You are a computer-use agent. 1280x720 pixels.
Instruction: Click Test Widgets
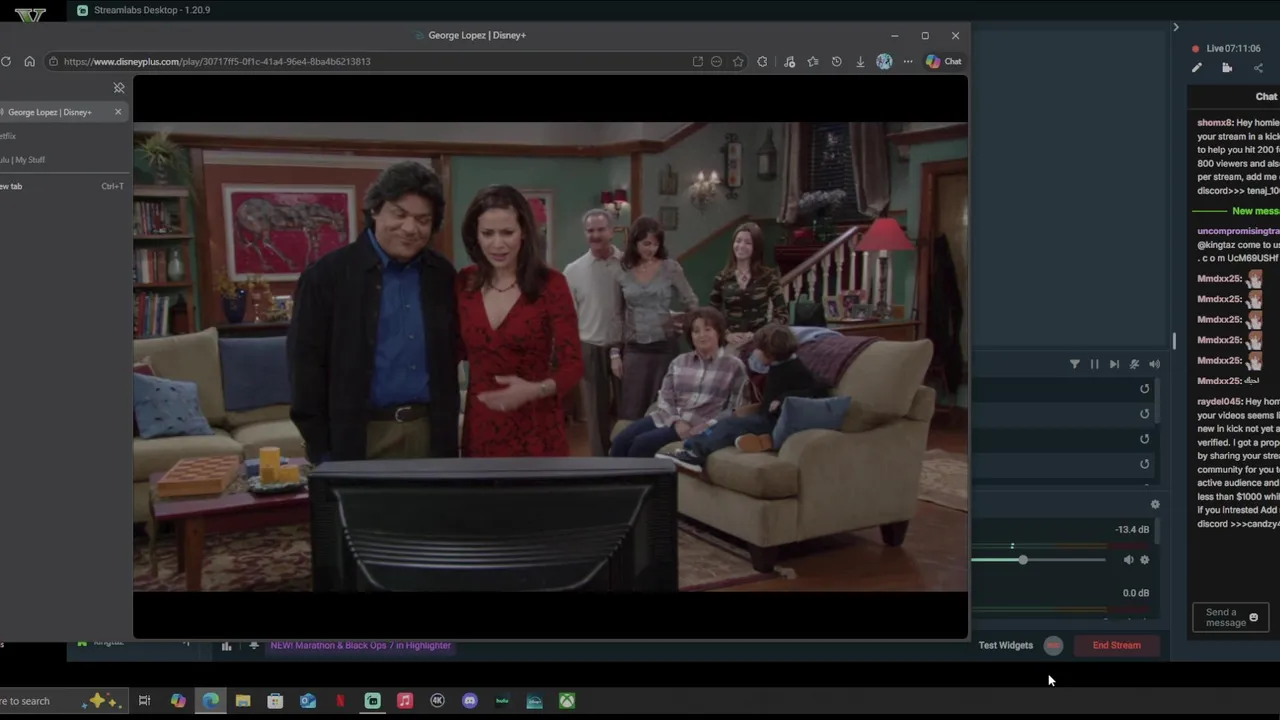pyautogui.click(x=1005, y=646)
